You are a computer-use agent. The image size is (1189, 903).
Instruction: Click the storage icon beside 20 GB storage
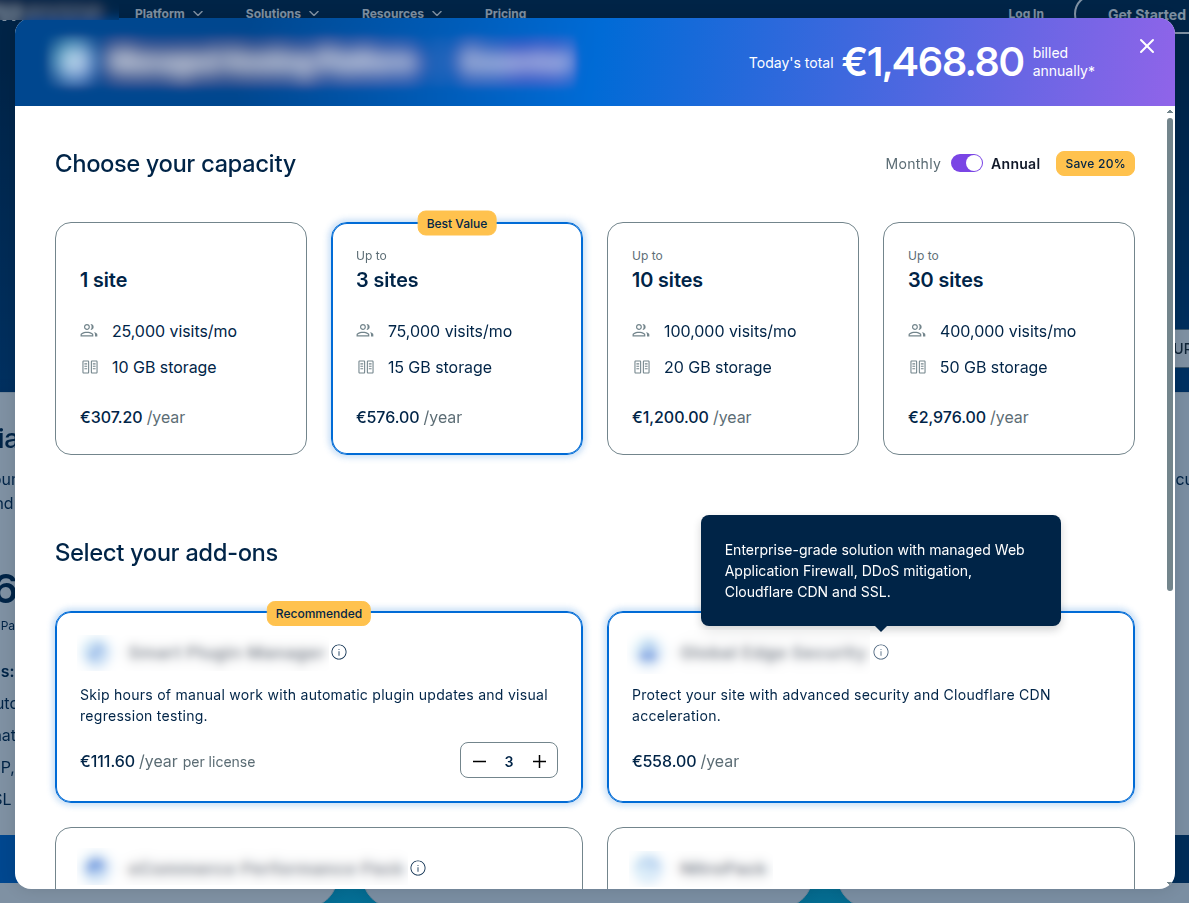[642, 367]
